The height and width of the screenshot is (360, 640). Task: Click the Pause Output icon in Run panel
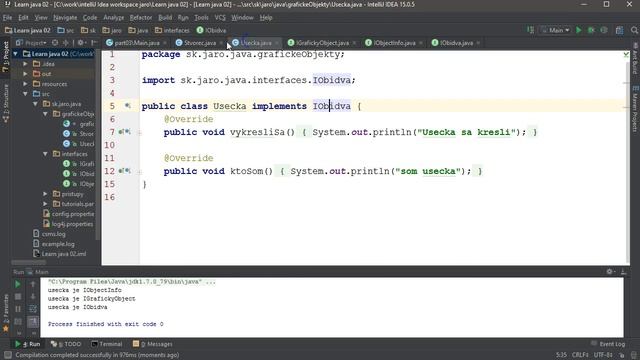[18, 309]
